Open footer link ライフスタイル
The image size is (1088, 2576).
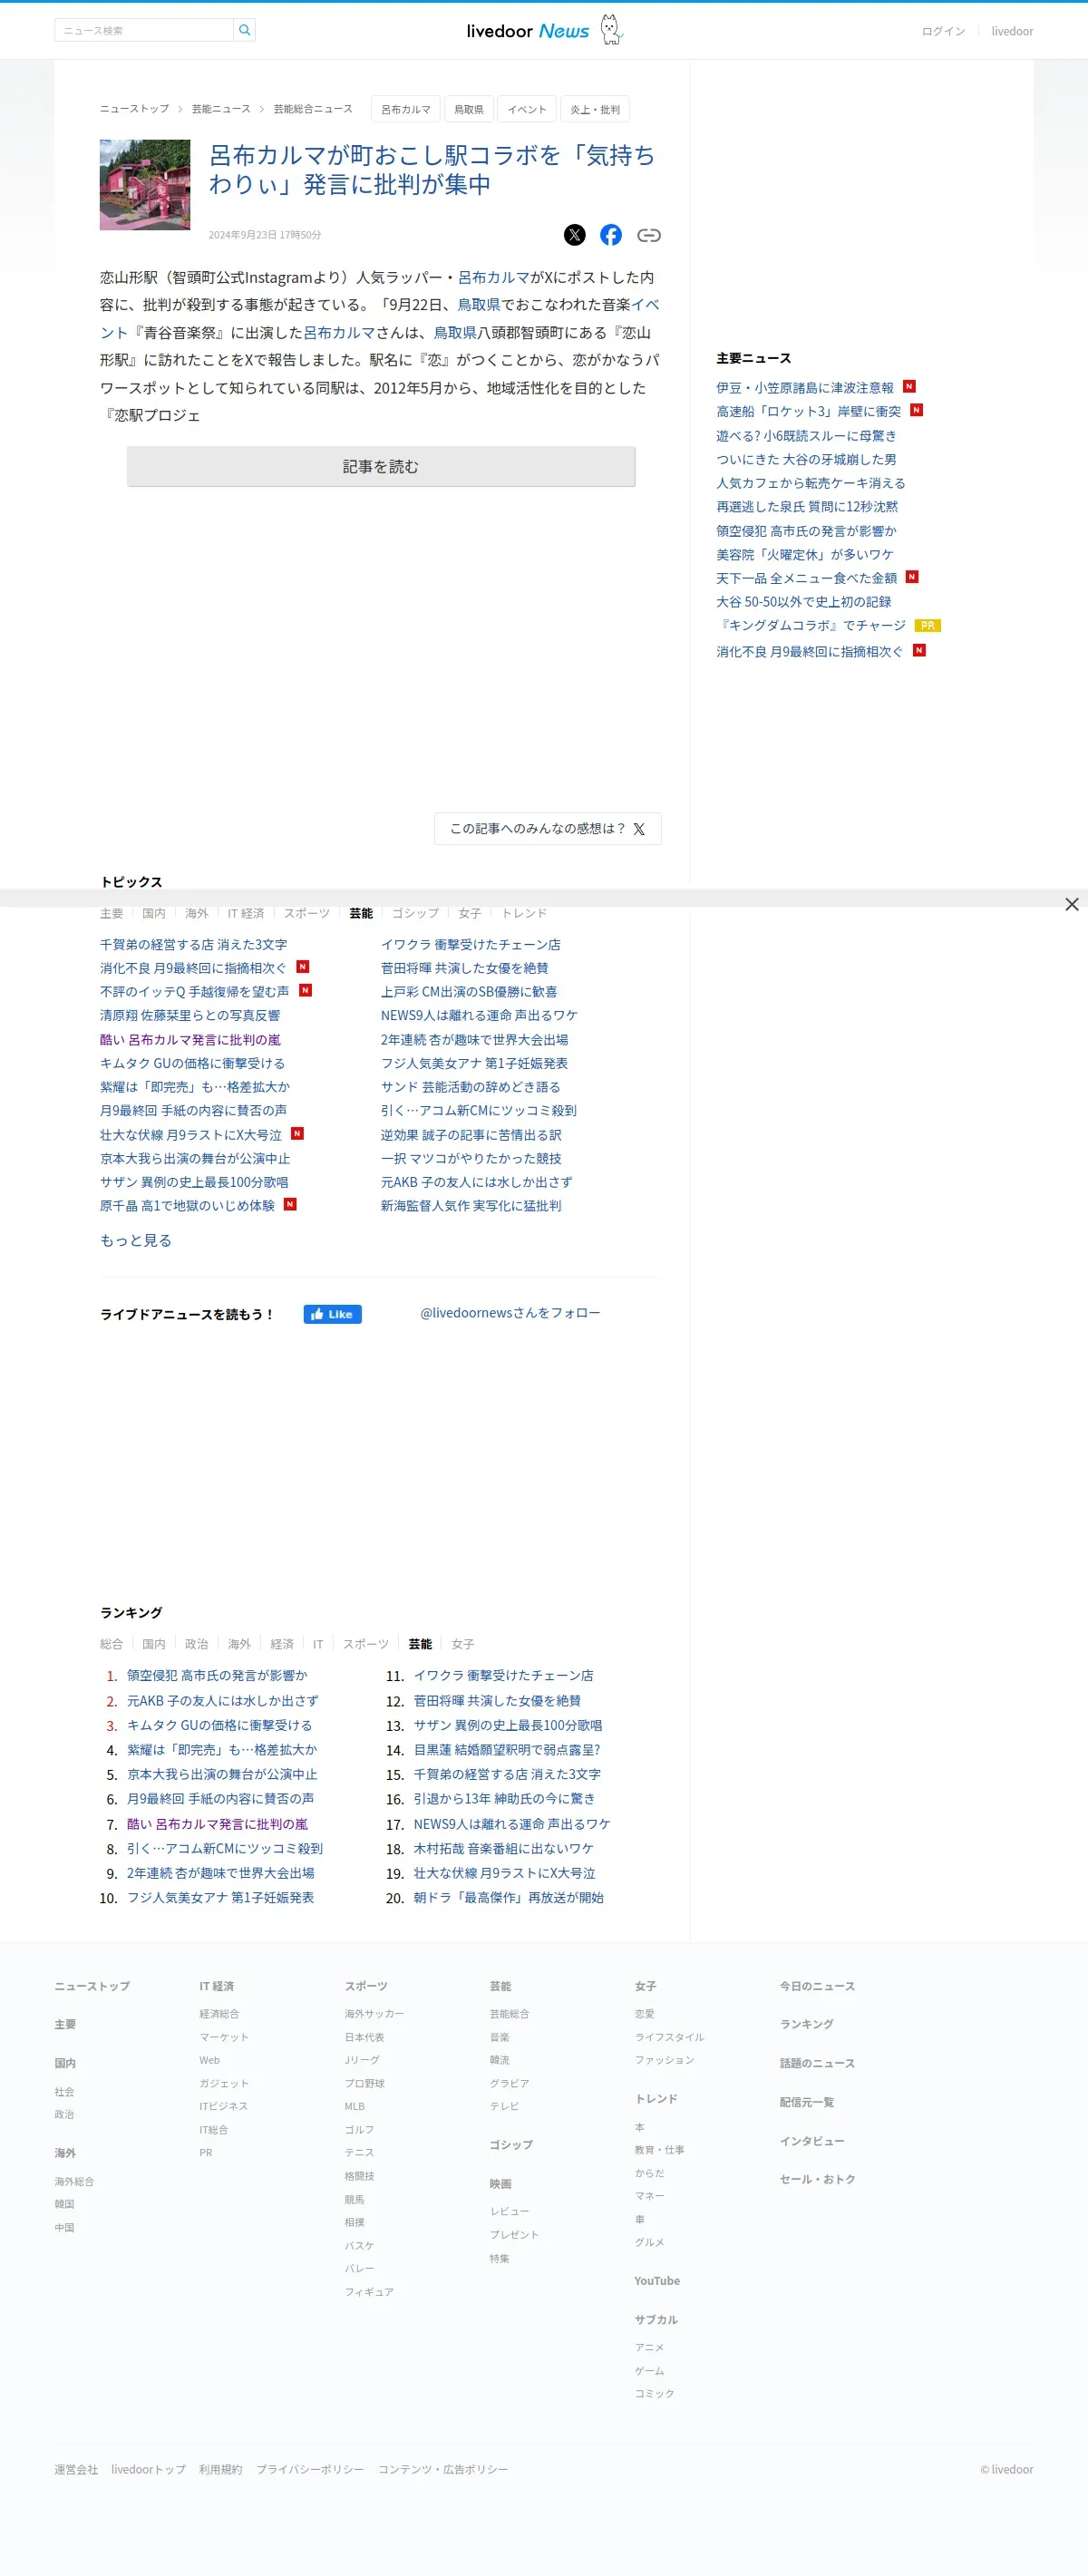click(x=669, y=2037)
